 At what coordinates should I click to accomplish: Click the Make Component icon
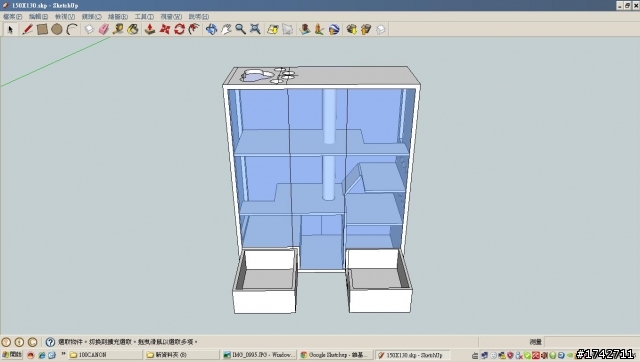[x=89, y=29]
